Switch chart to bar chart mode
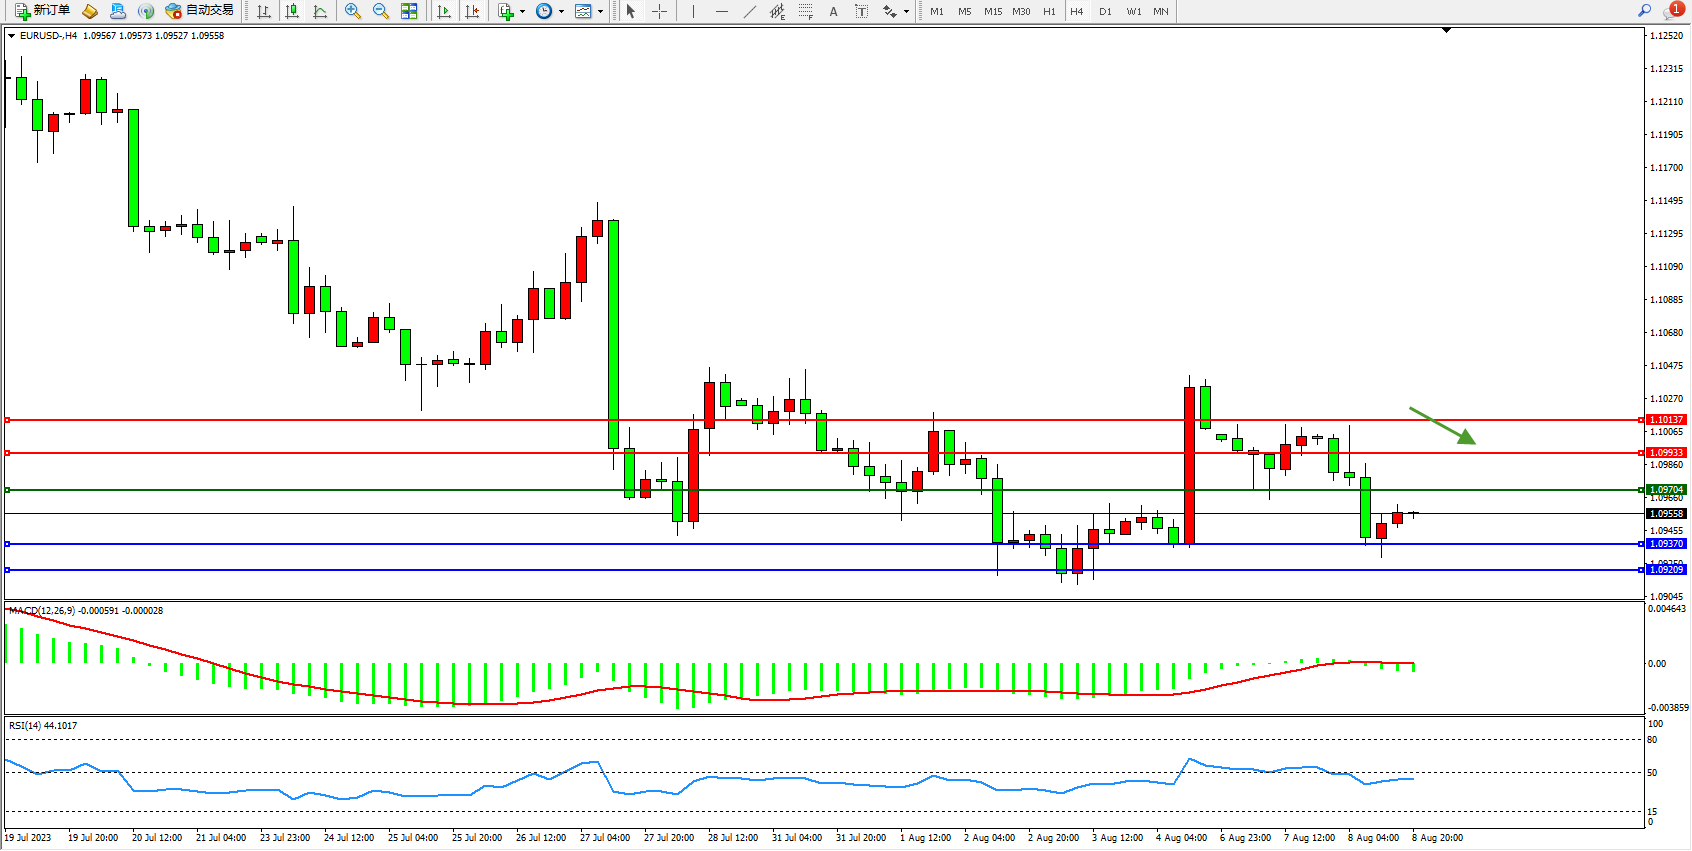1692x851 pixels. [264, 11]
